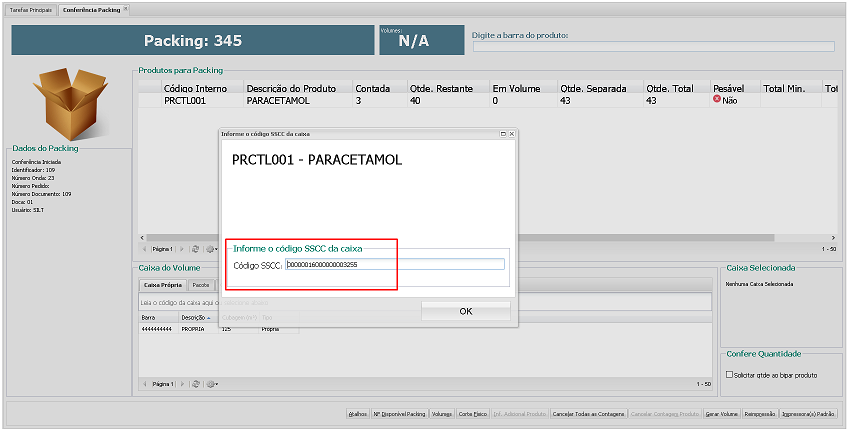849x432 pixels.
Task: Refresh the Caixa do Volume grid
Action: pyautogui.click(x=195, y=384)
